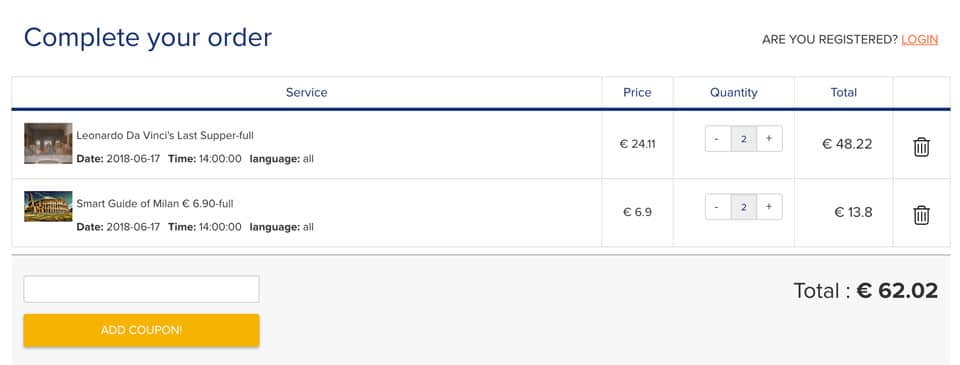
Task: Select Smart Guide of Milan € 6.90-full title
Action: point(155,203)
